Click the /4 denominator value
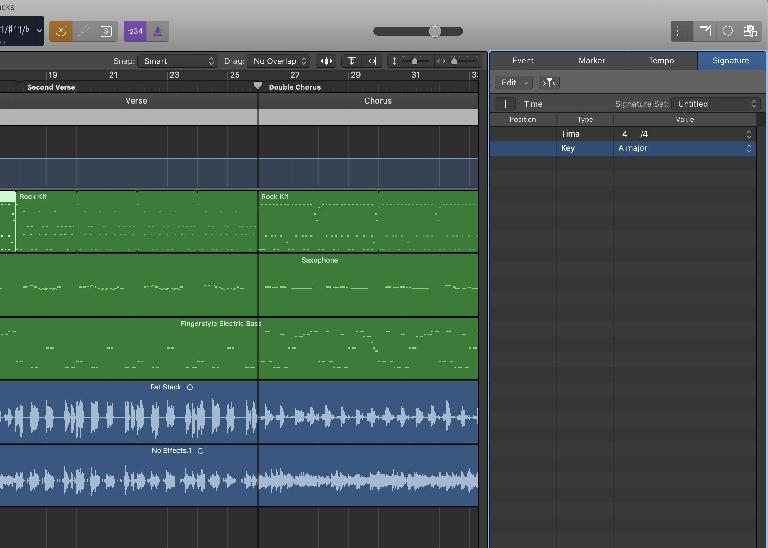 click(644, 134)
